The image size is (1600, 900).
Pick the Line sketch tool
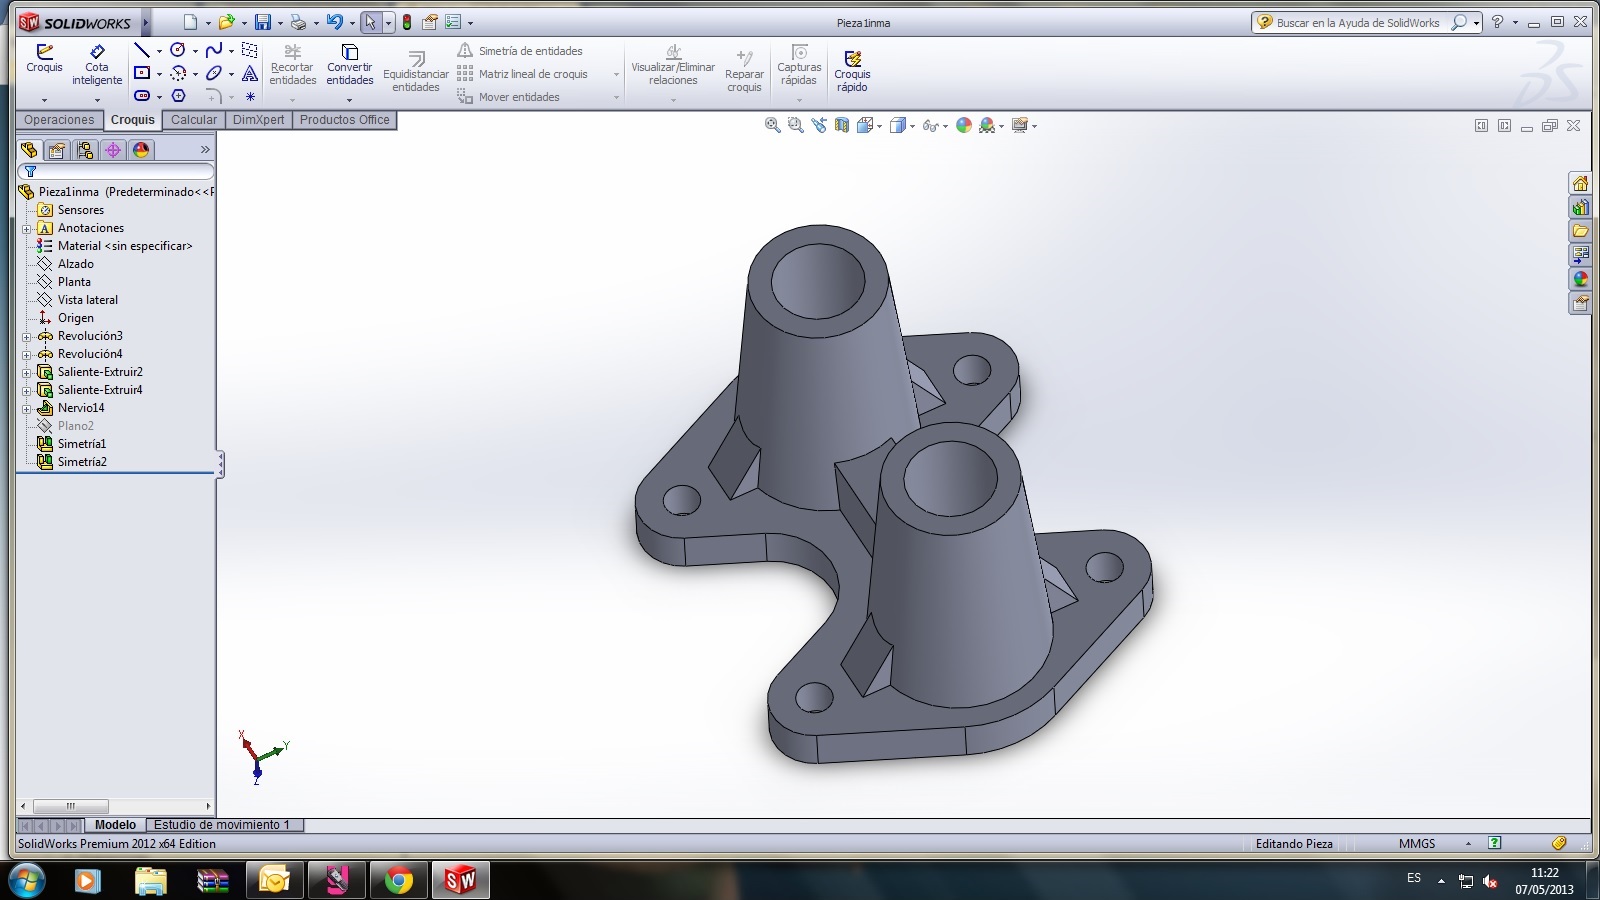pos(142,50)
